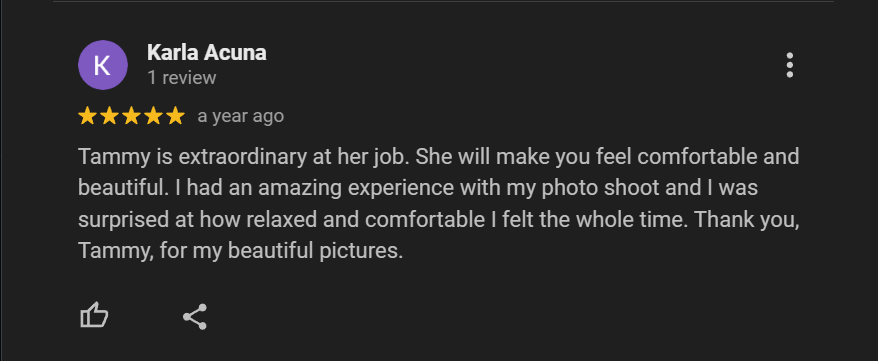
Task: Click the "a year ago" timestamp
Action: click(x=241, y=116)
